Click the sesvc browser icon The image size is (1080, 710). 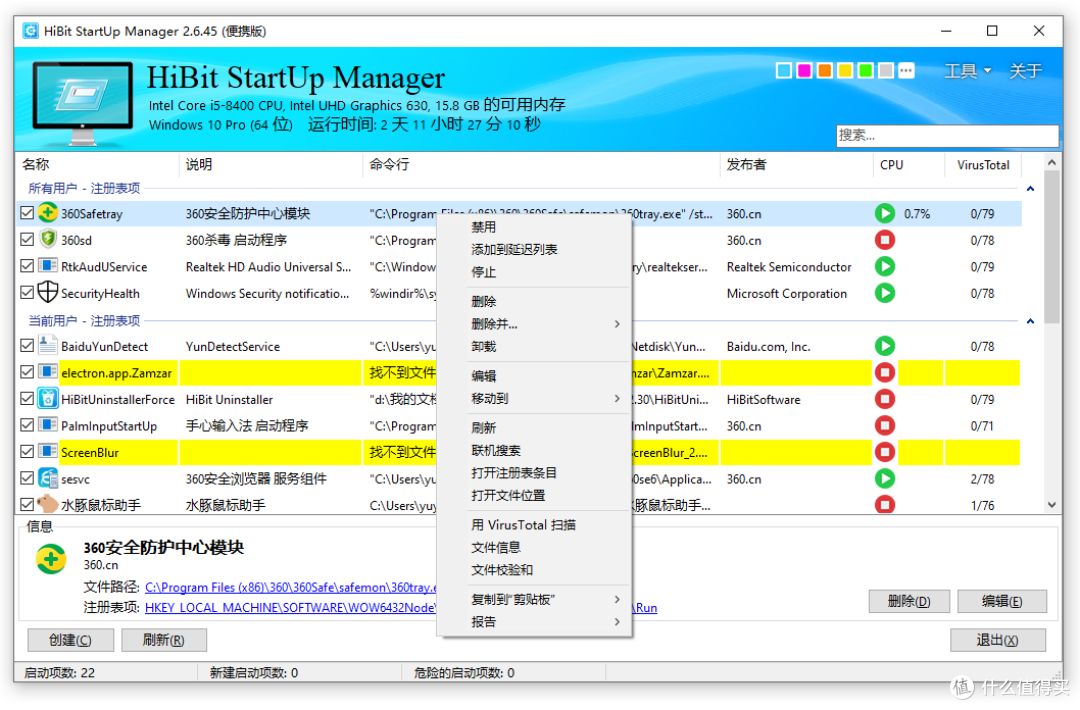tap(48, 479)
